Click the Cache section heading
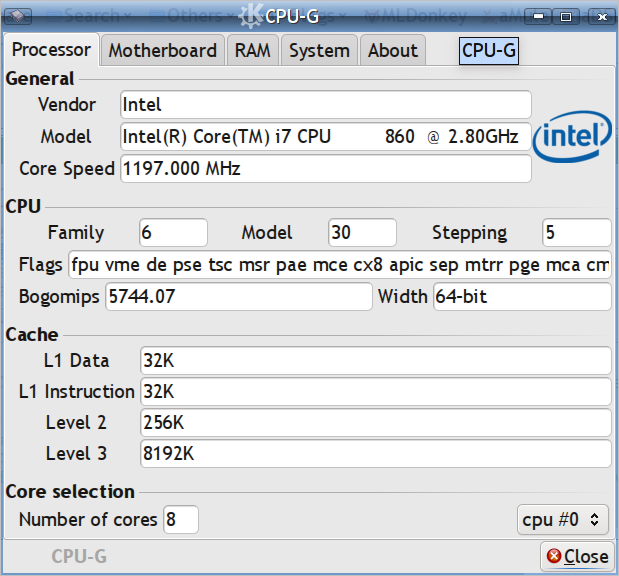 [x=32, y=334]
